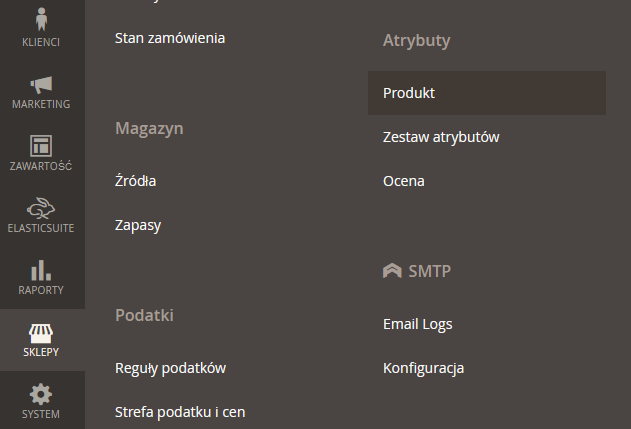The image size is (631, 429).
Task: Open the Zawartość layout icon
Action: coord(41,146)
